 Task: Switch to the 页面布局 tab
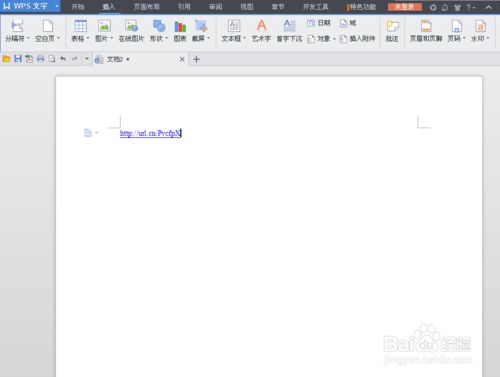pyautogui.click(x=147, y=7)
